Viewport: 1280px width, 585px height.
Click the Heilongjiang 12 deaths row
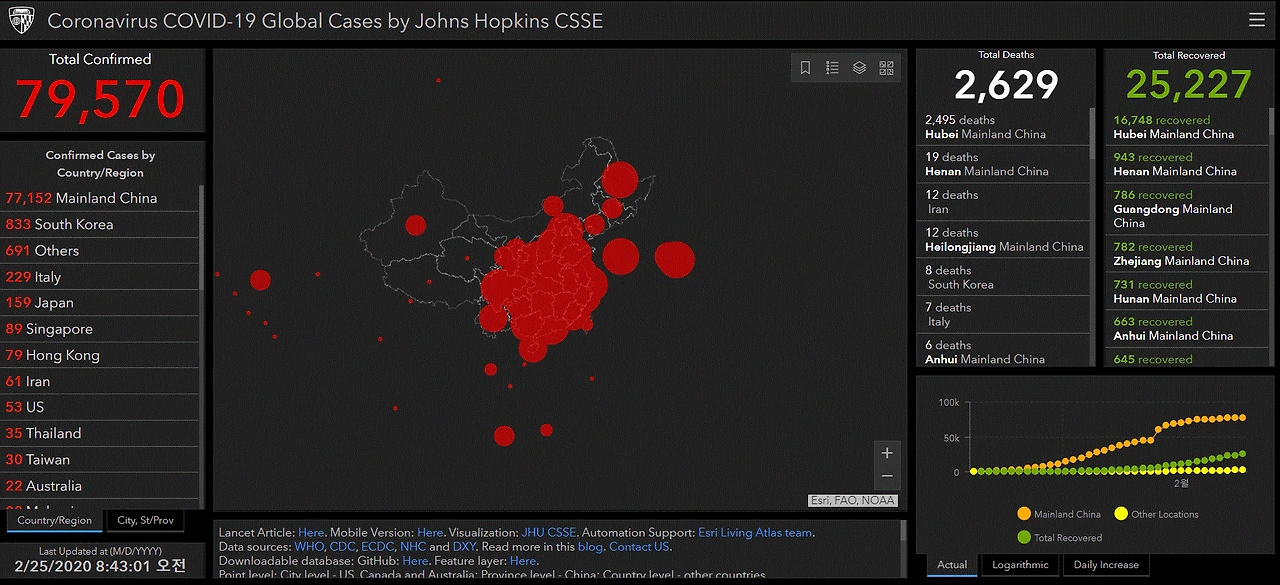1004,239
